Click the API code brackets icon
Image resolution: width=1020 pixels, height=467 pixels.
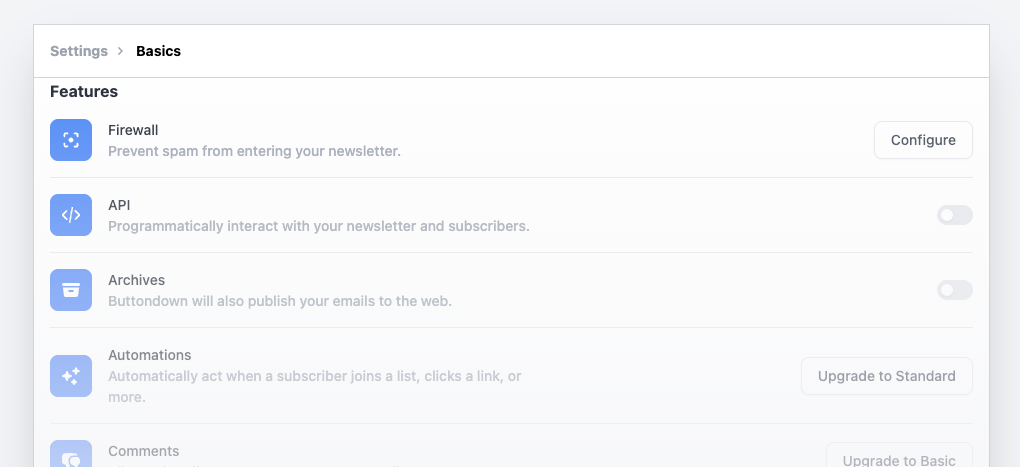point(71,215)
